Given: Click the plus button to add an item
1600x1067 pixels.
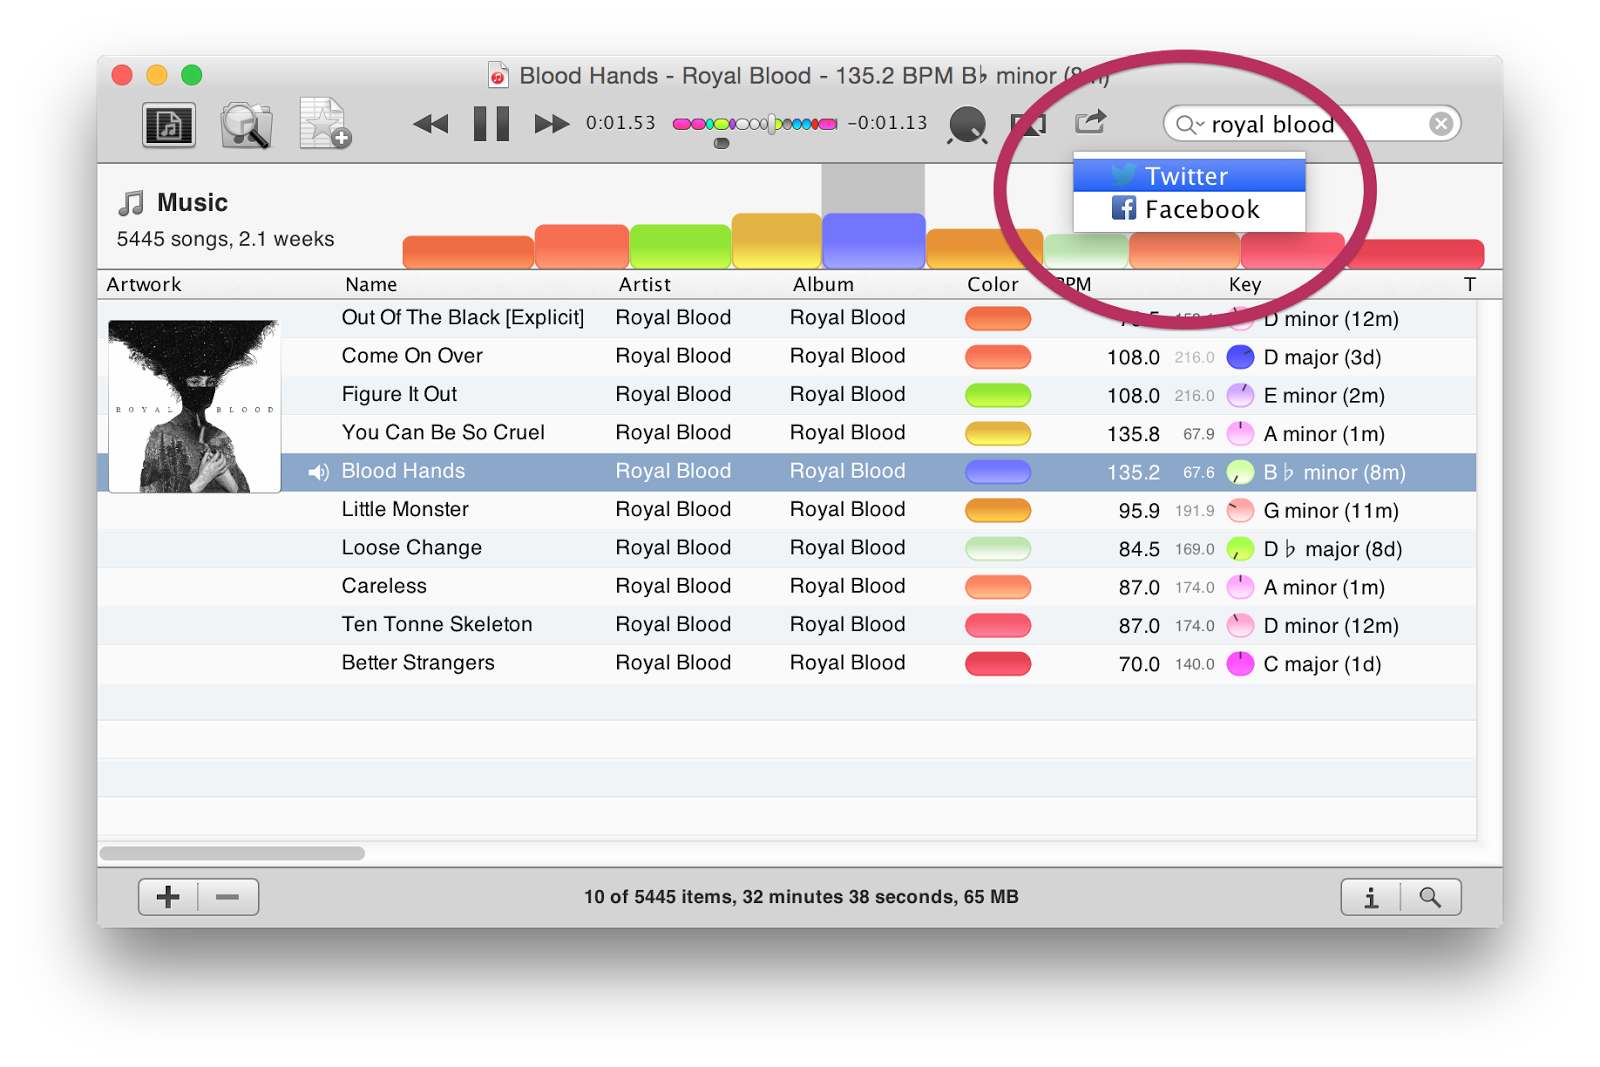Looking at the screenshot, I should pyautogui.click(x=168, y=897).
